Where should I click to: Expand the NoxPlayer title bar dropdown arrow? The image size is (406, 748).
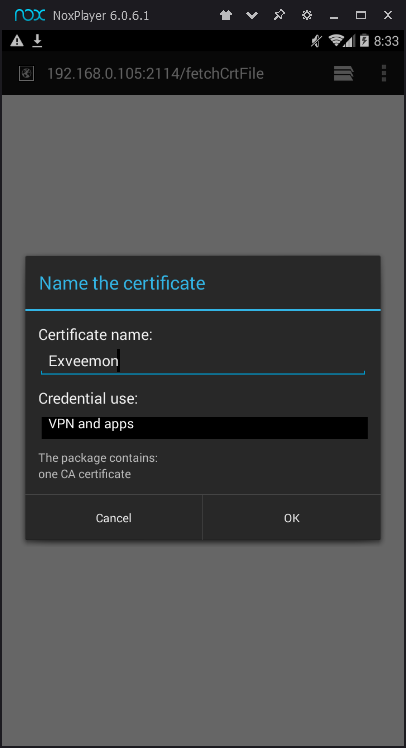pyautogui.click(x=252, y=15)
